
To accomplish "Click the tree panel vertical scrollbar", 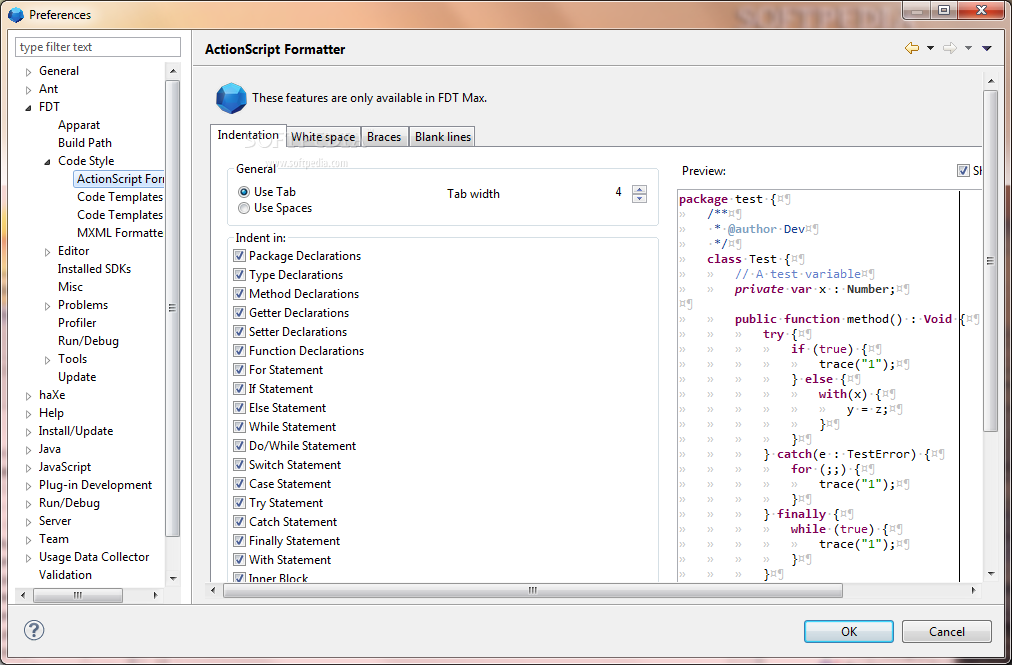I will coord(172,308).
